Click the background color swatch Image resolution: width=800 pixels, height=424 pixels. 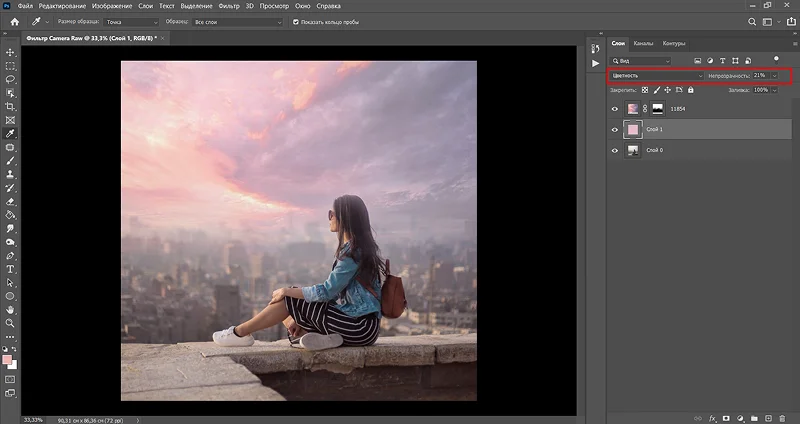pos(14,365)
